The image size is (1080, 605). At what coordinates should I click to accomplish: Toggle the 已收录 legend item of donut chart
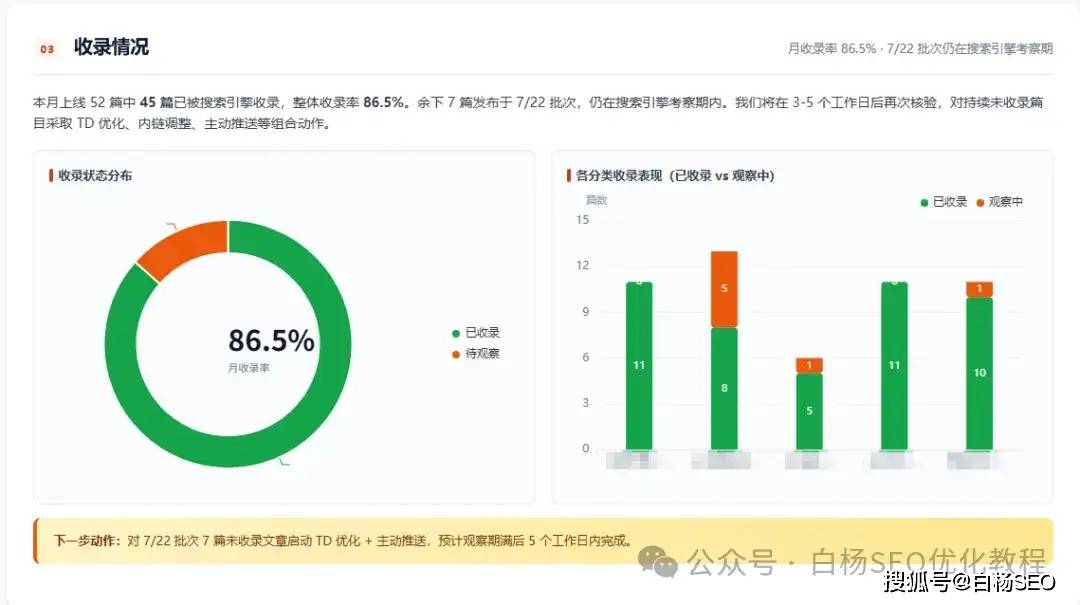pyautogui.click(x=476, y=333)
